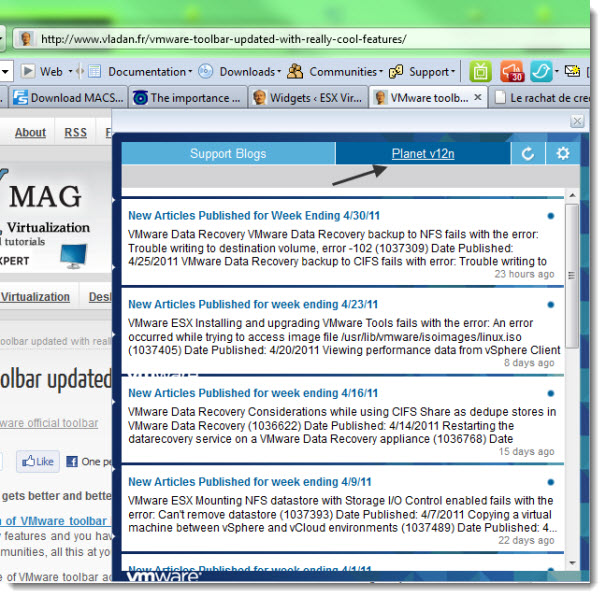The height and width of the screenshot is (598, 605).
Task: Select the VMware toolb... tab
Action: [x=428, y=98]
